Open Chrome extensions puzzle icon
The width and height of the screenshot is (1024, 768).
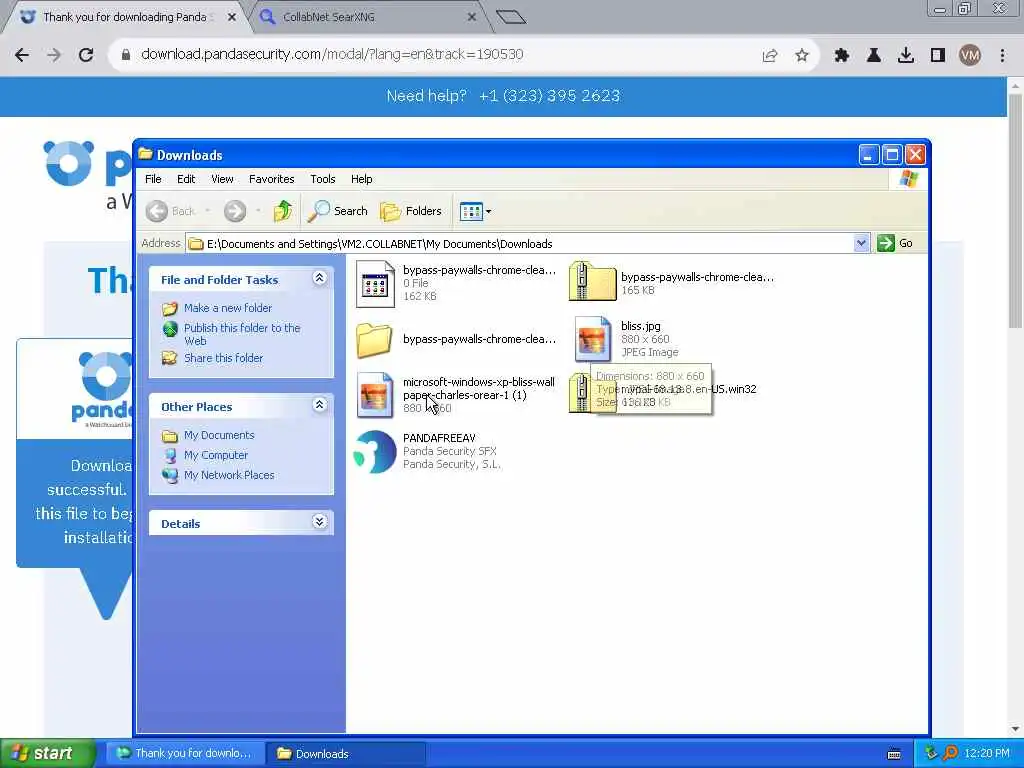pos(842,56)
